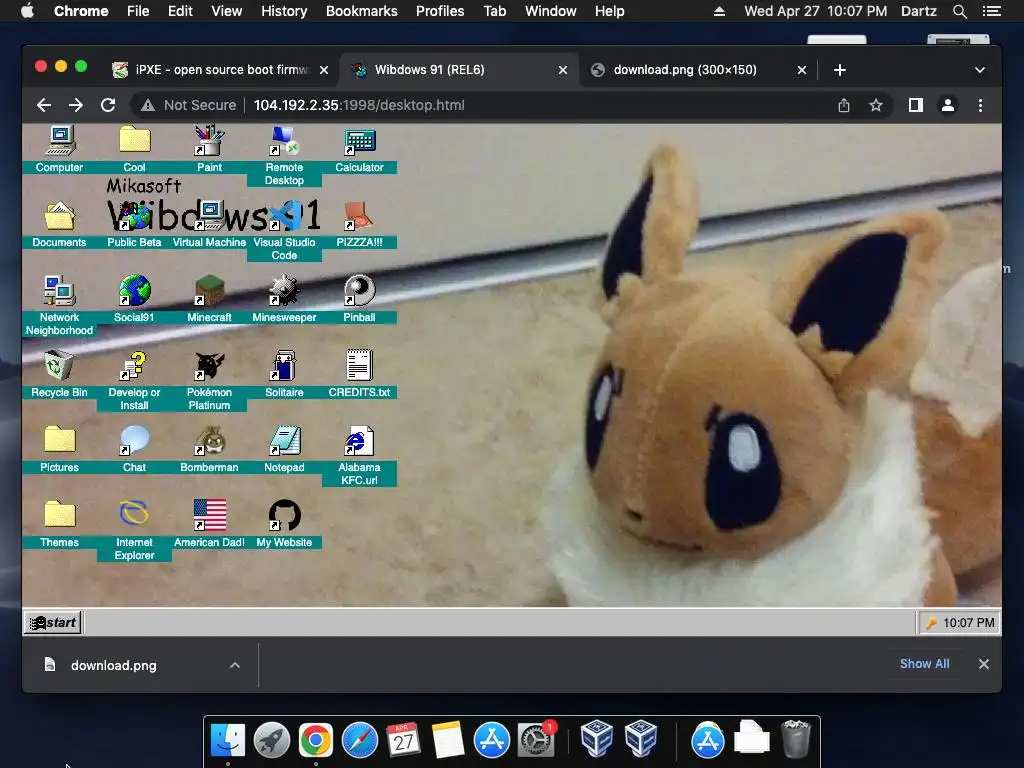This screenshot has width=1024, height=768.
Task: Open the Chrome three-dot menu
Action: tap(980, 105)
